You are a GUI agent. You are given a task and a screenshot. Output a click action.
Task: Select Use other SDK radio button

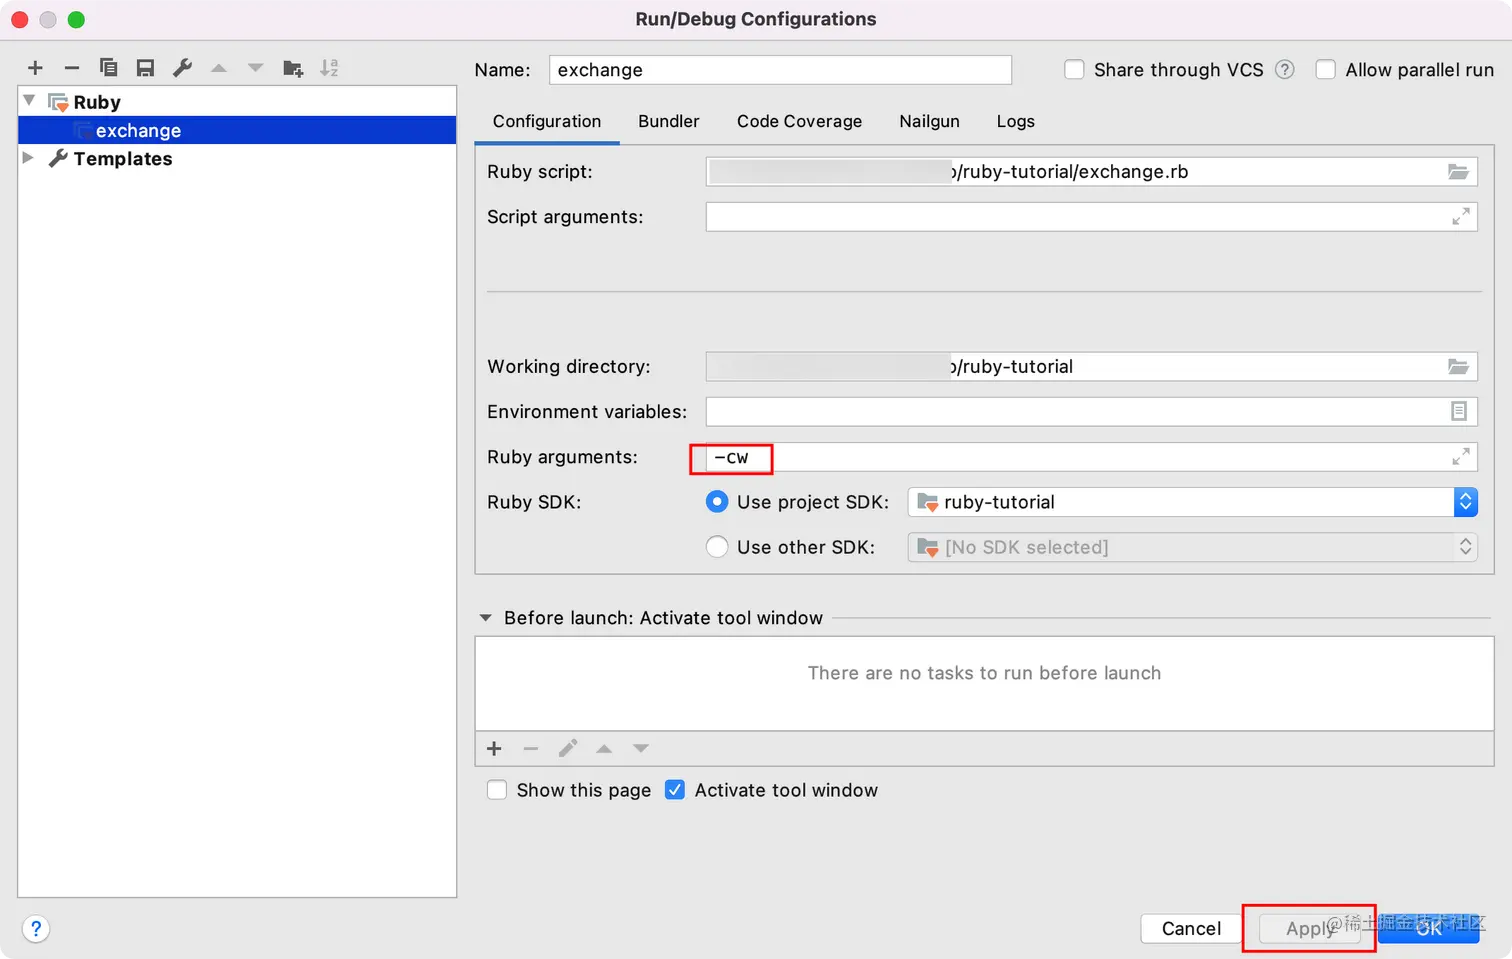tap(717, 547)
